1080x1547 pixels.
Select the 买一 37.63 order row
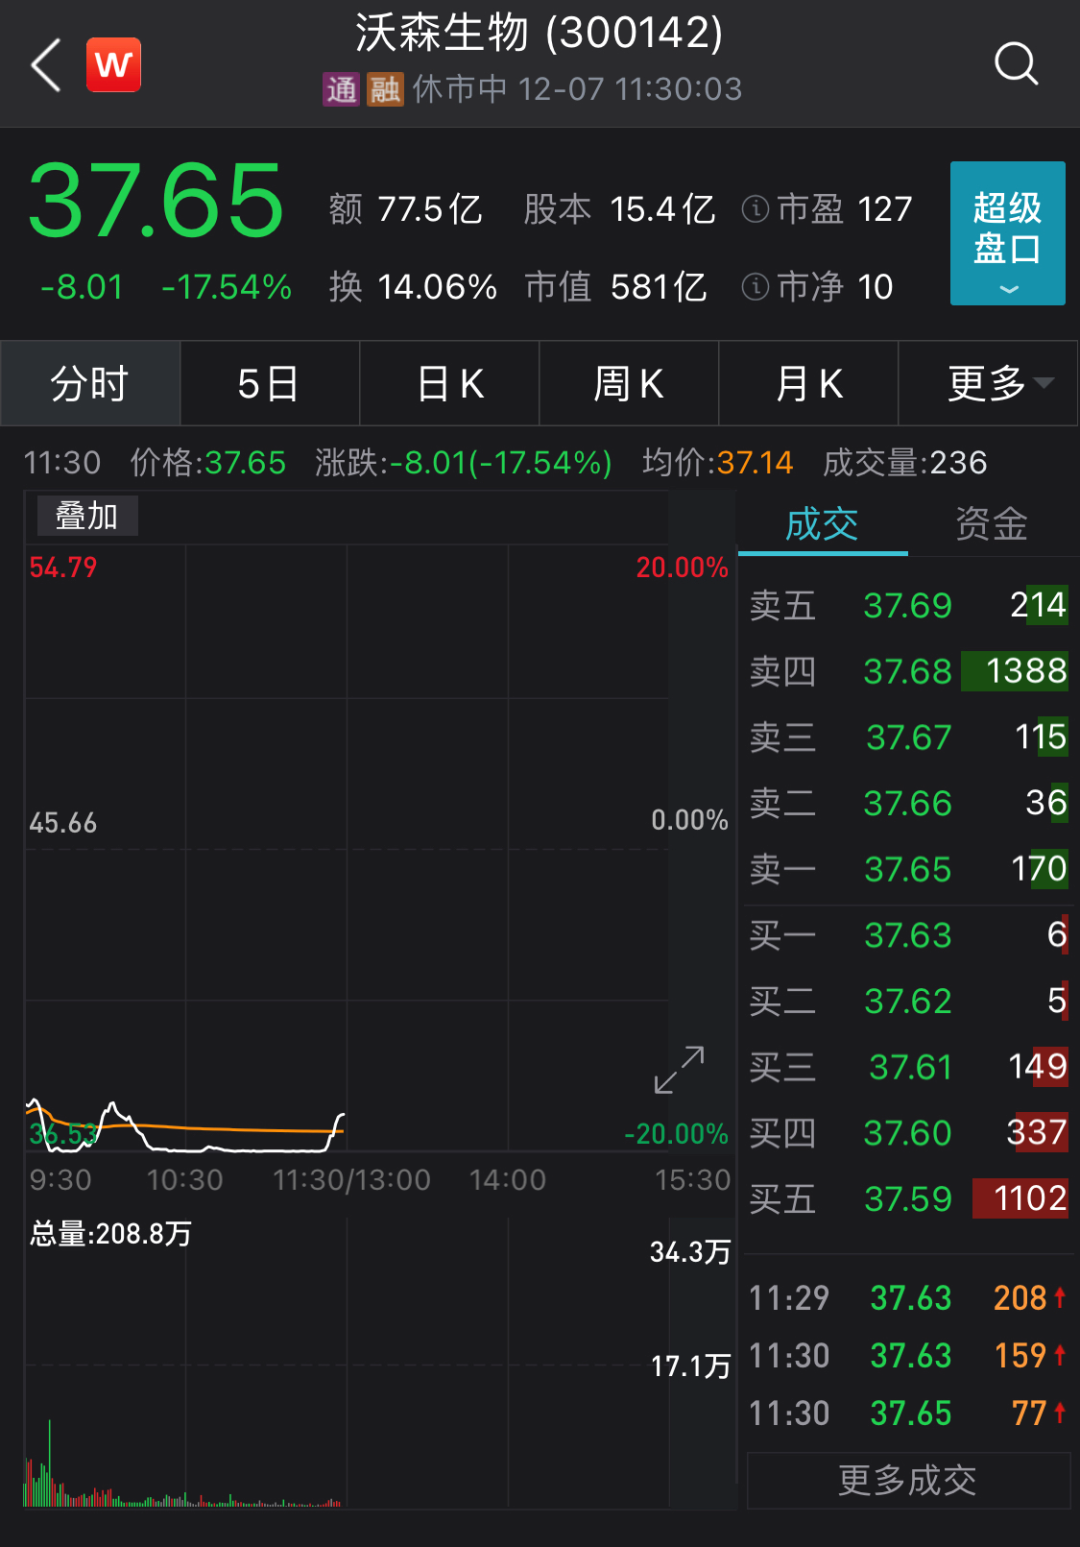click(x=908, y=935)
